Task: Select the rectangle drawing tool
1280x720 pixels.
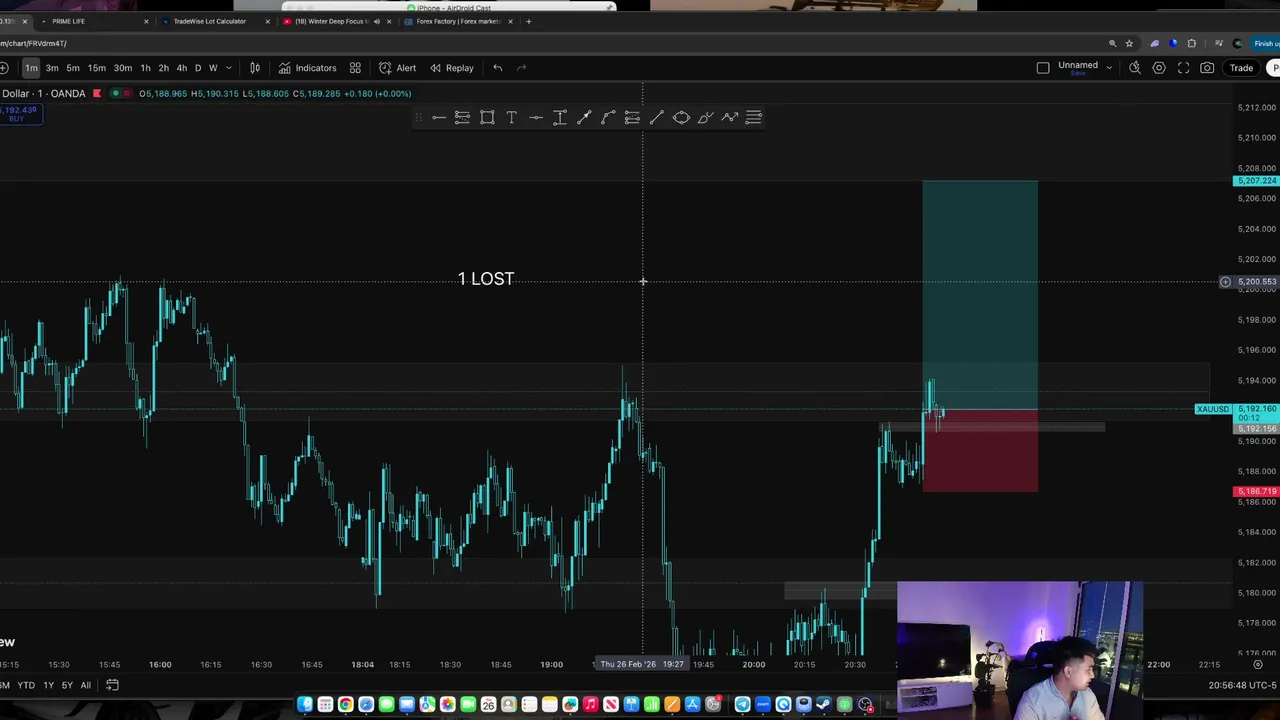Action: coord(487,118)
